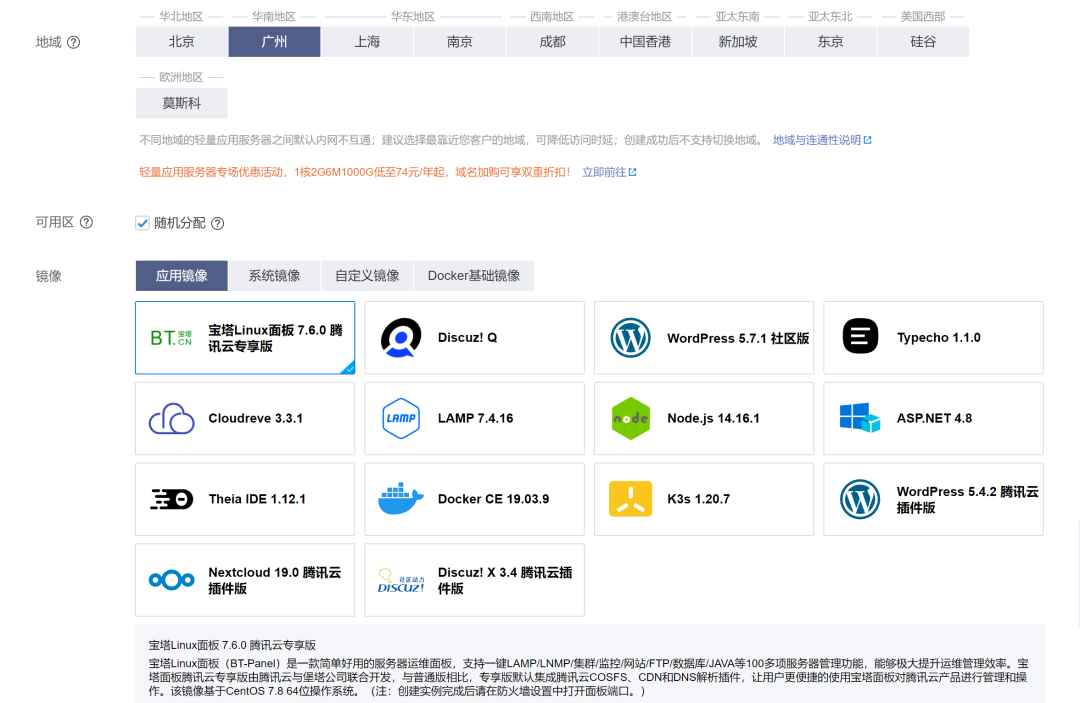Choose the Typecho 1.1.0 image name
Viewport: 1080px width, 703px height.
939,337
